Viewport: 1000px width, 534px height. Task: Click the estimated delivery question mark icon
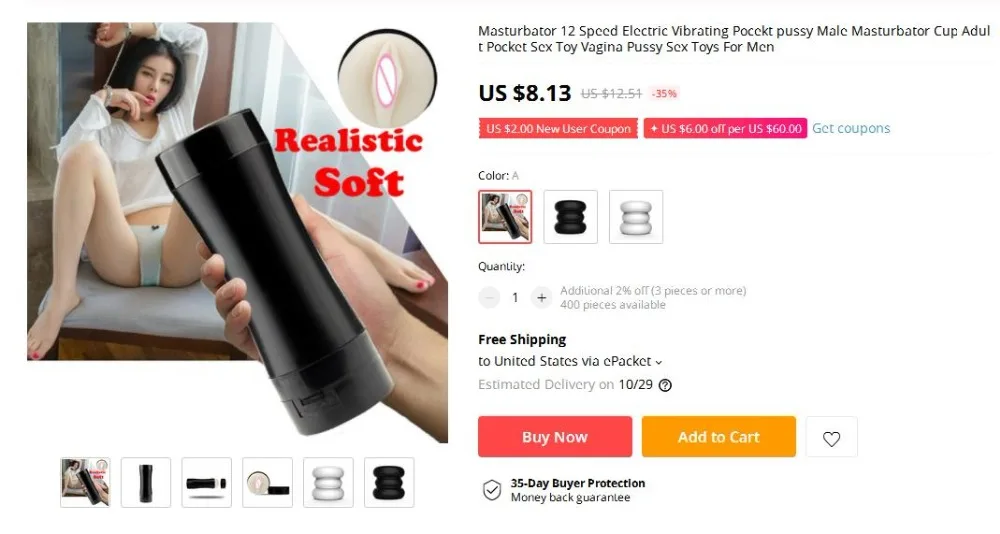coord(665,385)
